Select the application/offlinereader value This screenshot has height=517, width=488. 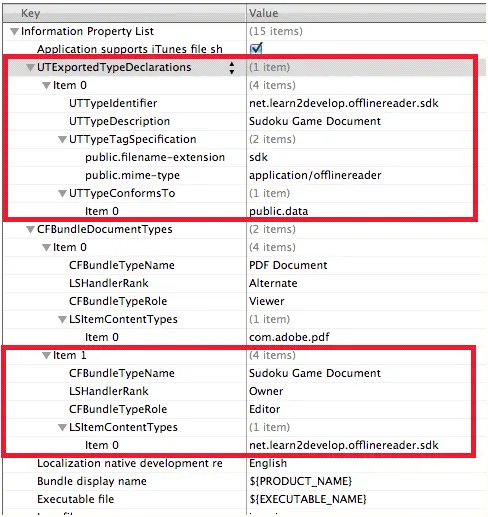(x=315, y=175)
